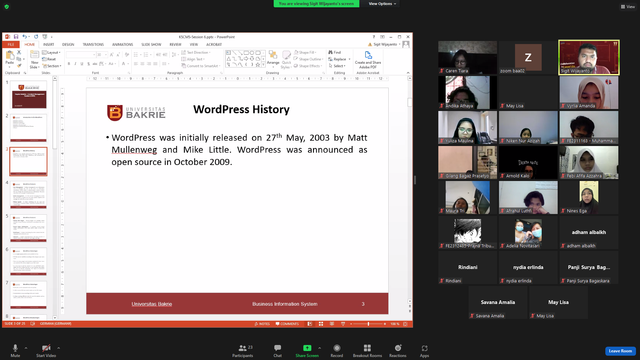Image resolution: width=640 pixels, height=360 pixels.
Task: Open the REVIEW ribbon tab
Action: (x=175, y=44)
